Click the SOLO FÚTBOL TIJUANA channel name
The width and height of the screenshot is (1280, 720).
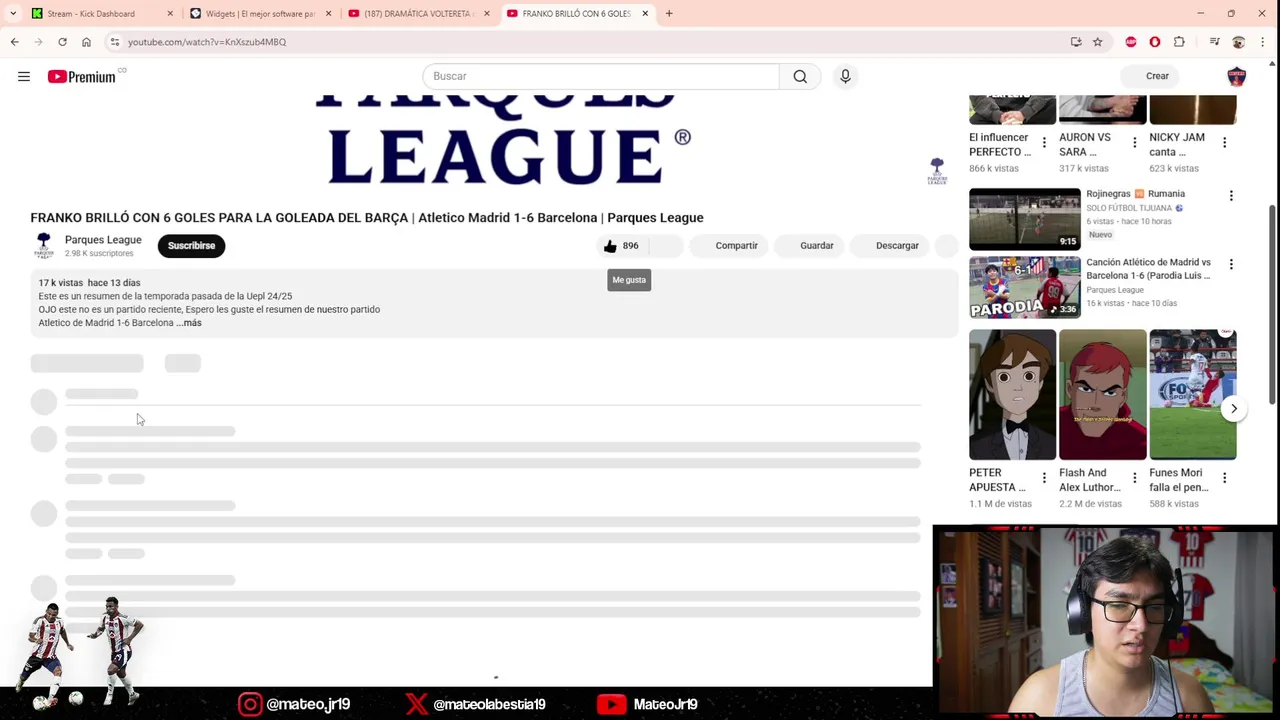click(x=1129, y=208)
